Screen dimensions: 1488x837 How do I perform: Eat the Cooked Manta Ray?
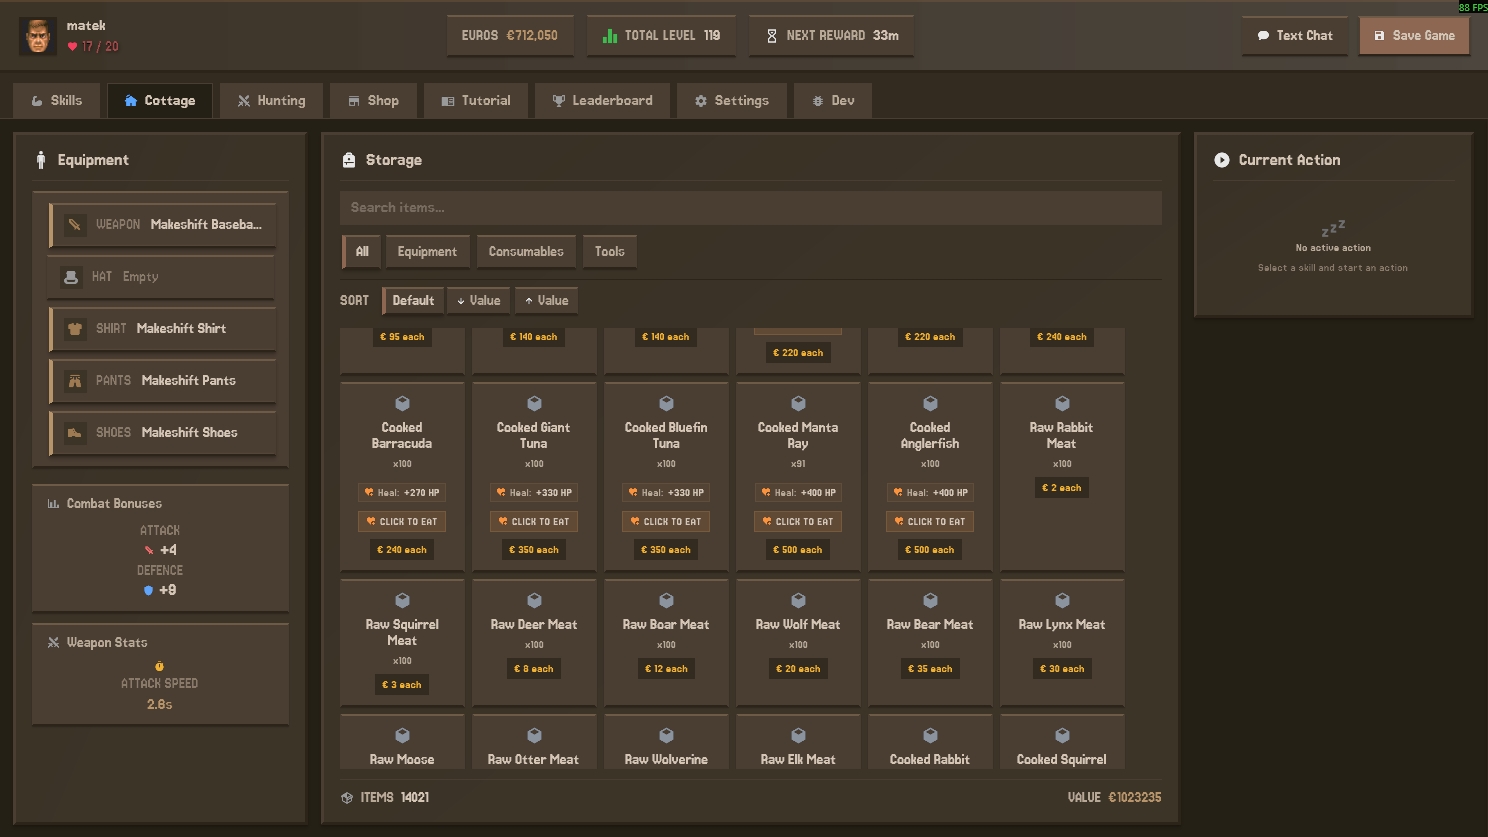[x=797, y=522]
